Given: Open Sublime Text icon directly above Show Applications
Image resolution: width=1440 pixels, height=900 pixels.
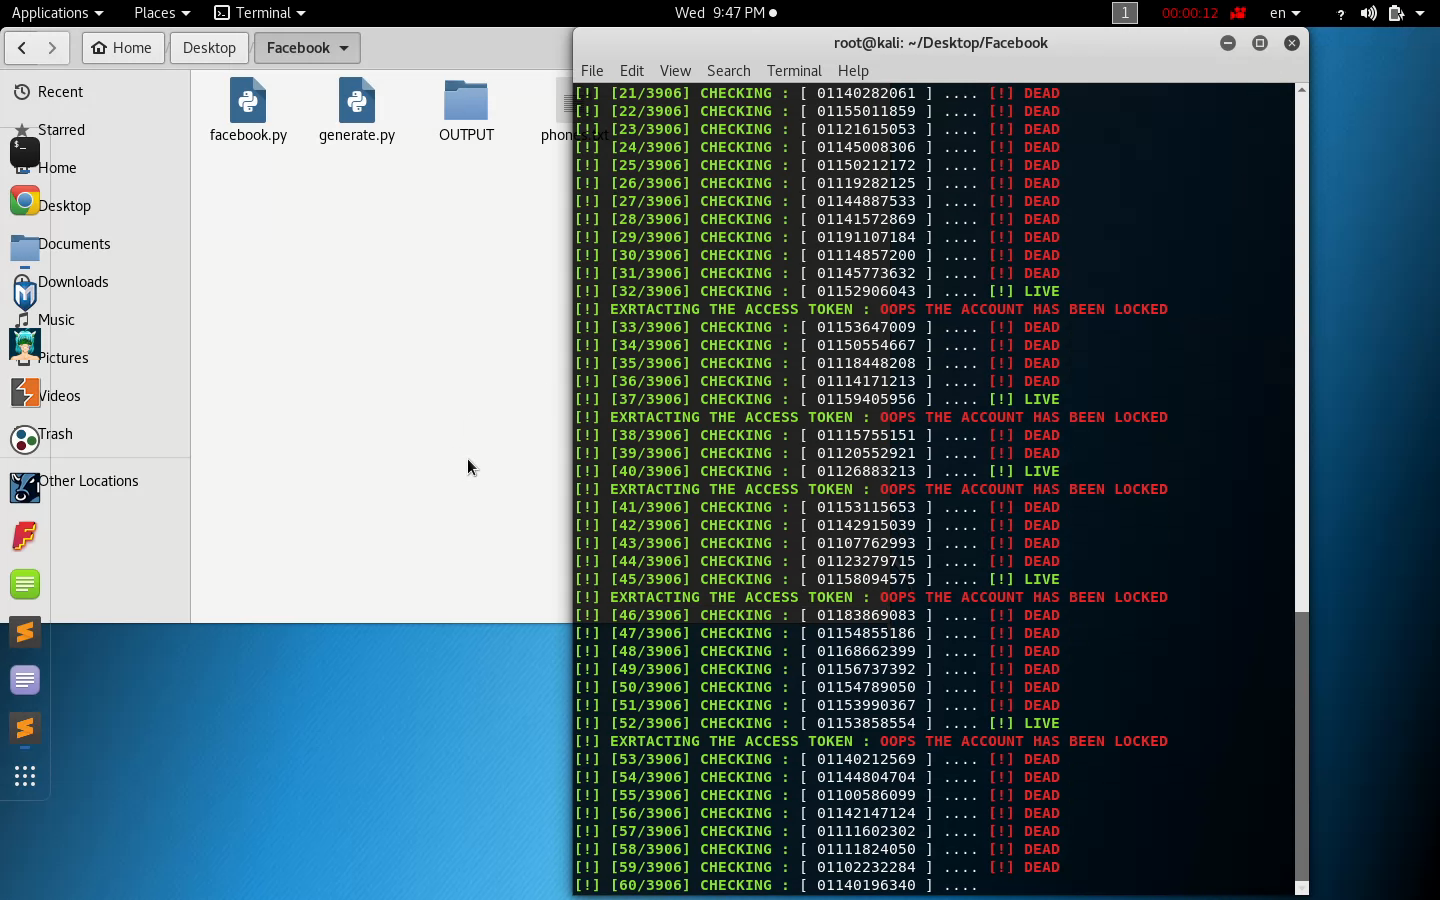Looking at the screenshot, I should [x=25, y=728].
